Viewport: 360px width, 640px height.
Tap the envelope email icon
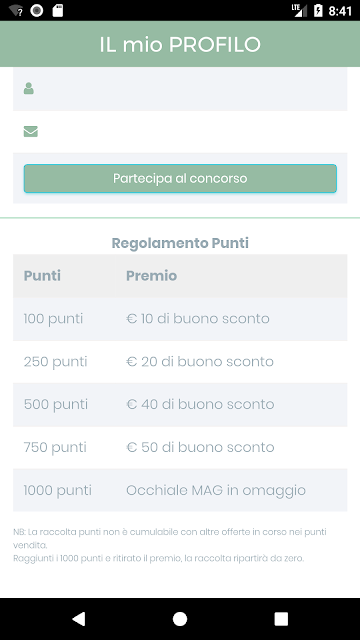click(x=31, y=131)
